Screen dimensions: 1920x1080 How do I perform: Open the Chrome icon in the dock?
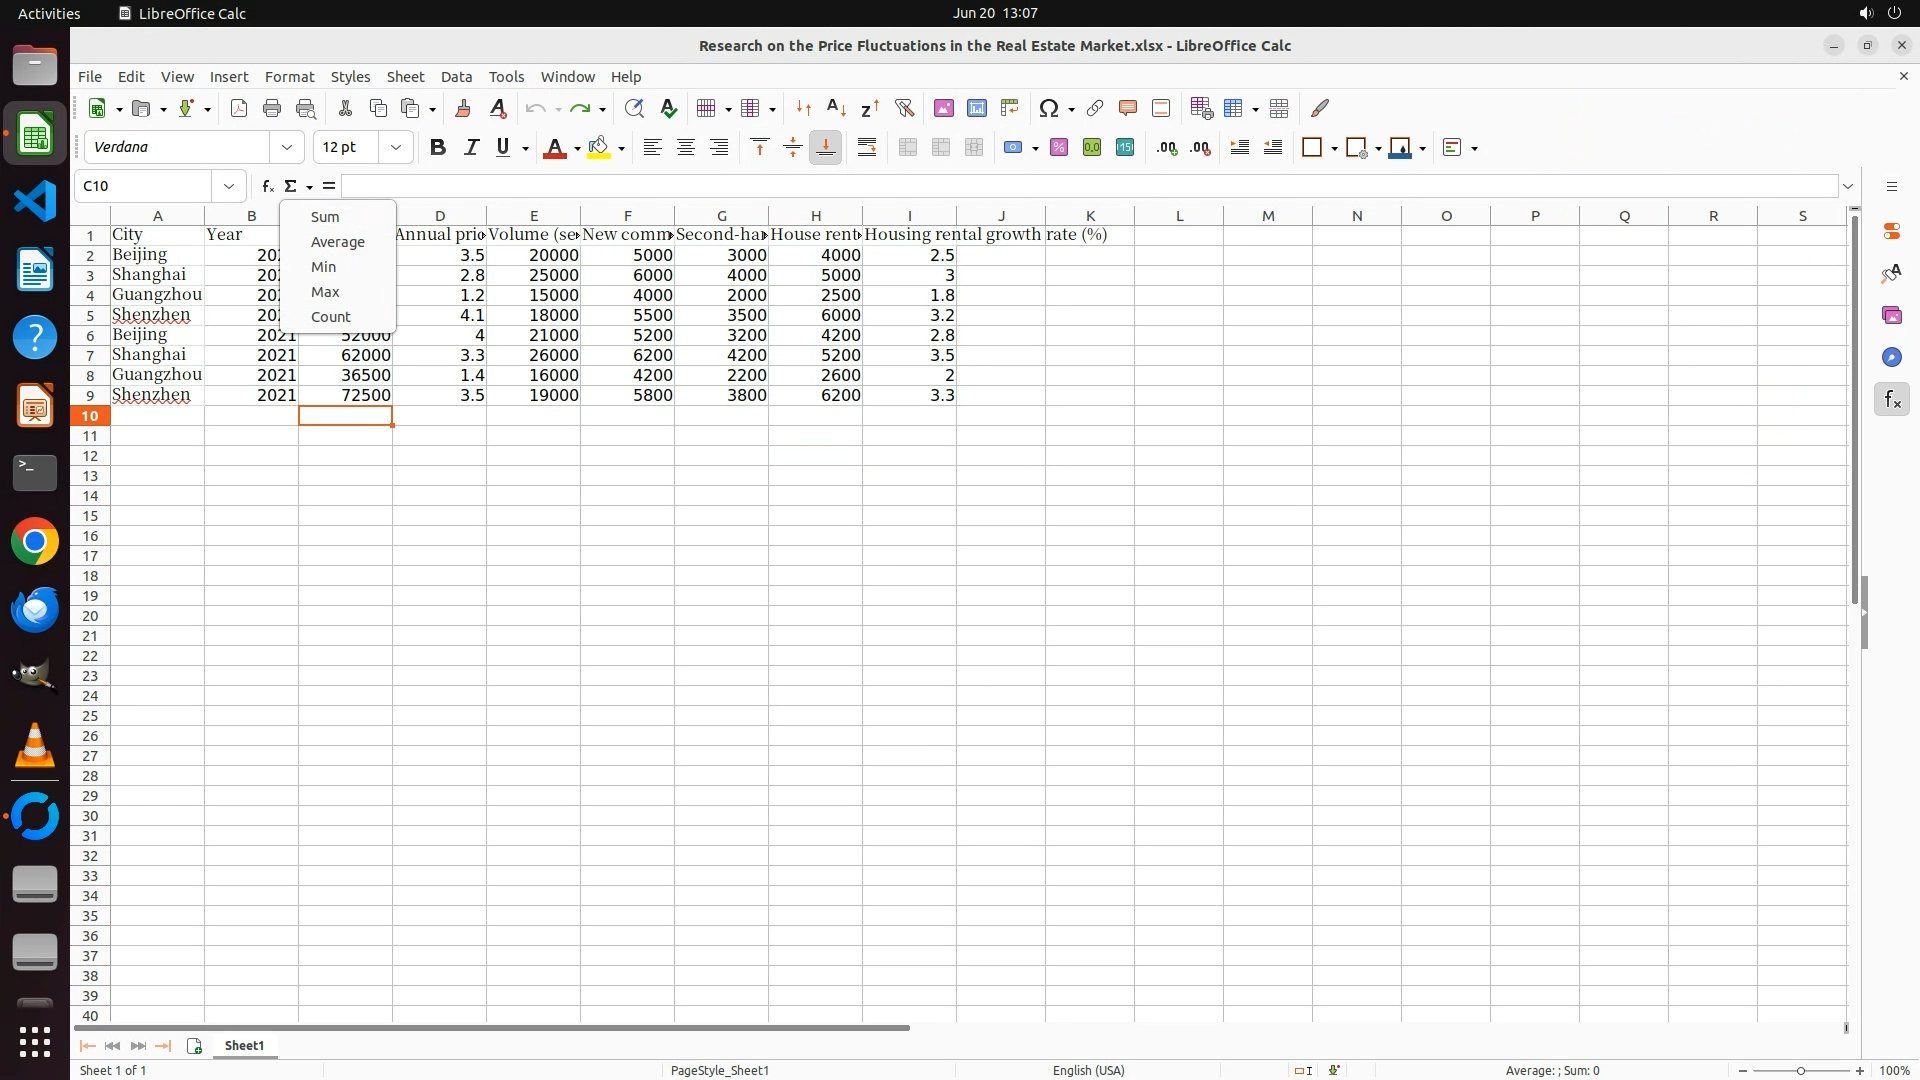coord(35,542)
